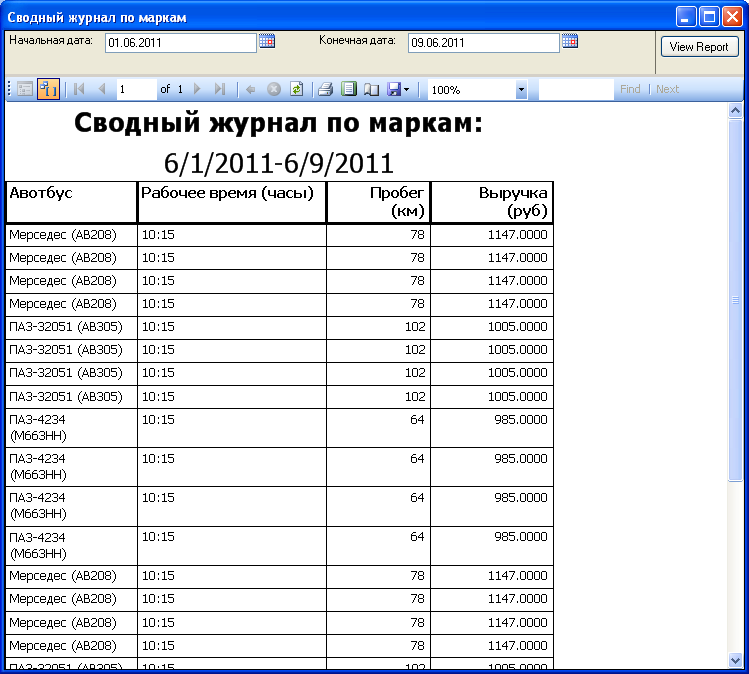Click the Пробег (км) column header
749x674 pixels.
(x=378, y=202)
